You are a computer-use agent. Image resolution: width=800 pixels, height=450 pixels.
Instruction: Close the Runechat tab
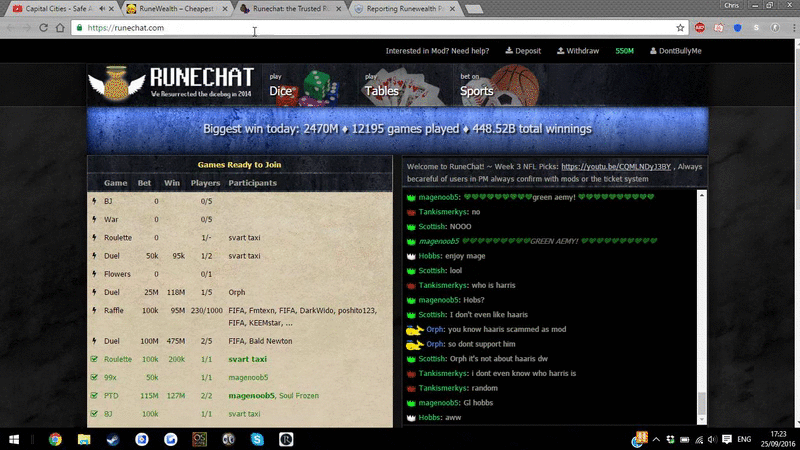[x=338, y=9]
